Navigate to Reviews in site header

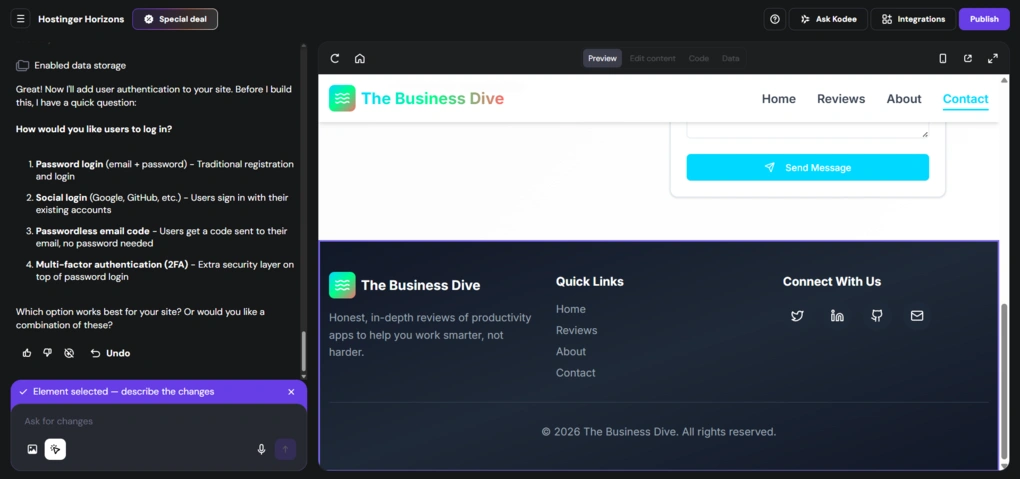click(841, 99)
